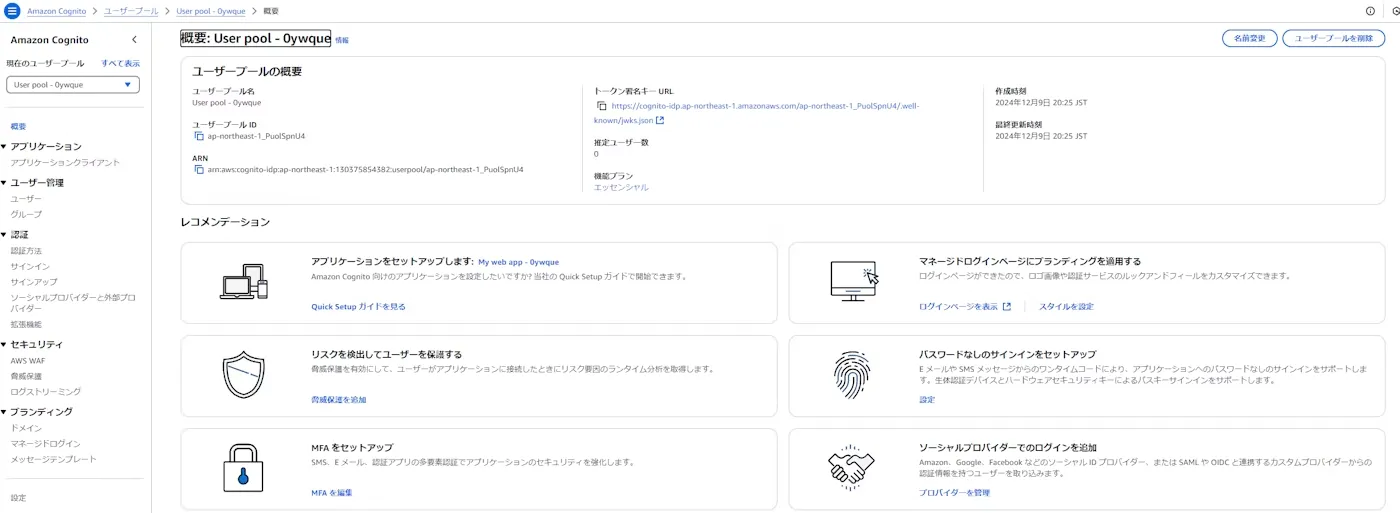Copy the token signing key URL
This screenshot has width=1400, height=513.
[x=602, y=105]
